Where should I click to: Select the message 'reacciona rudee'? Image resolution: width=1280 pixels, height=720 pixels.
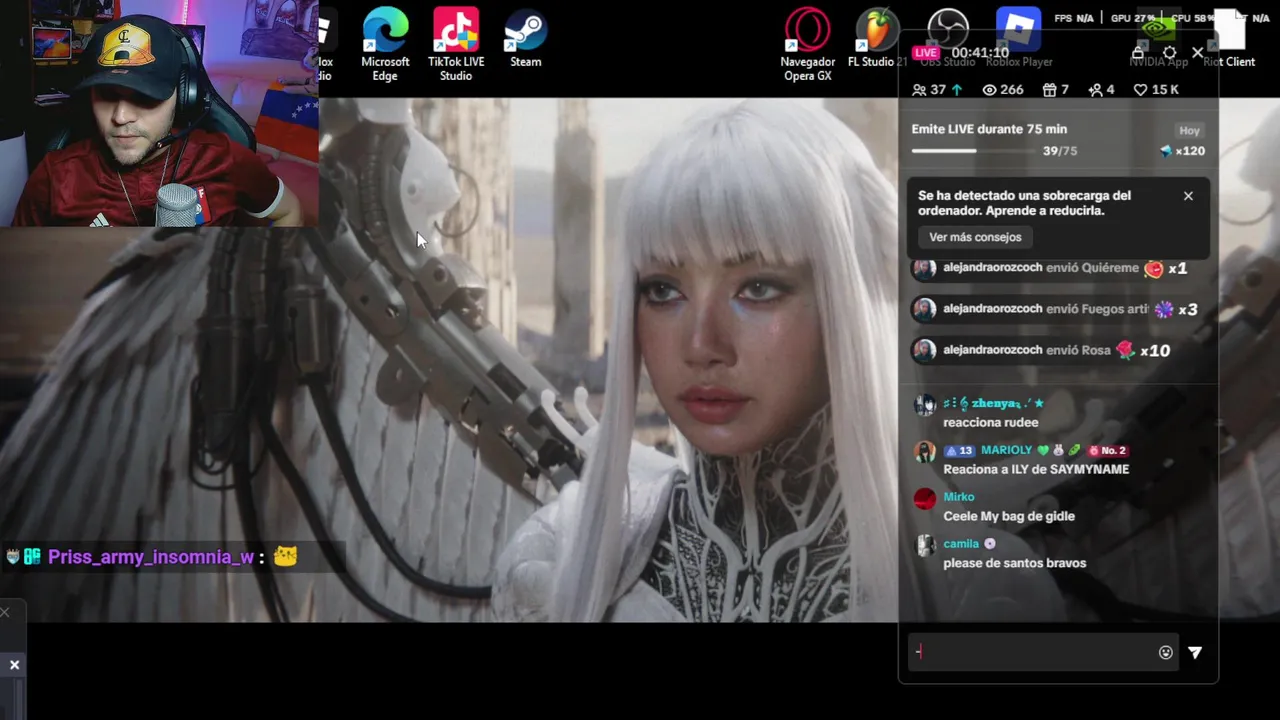[x=990, y=422]
